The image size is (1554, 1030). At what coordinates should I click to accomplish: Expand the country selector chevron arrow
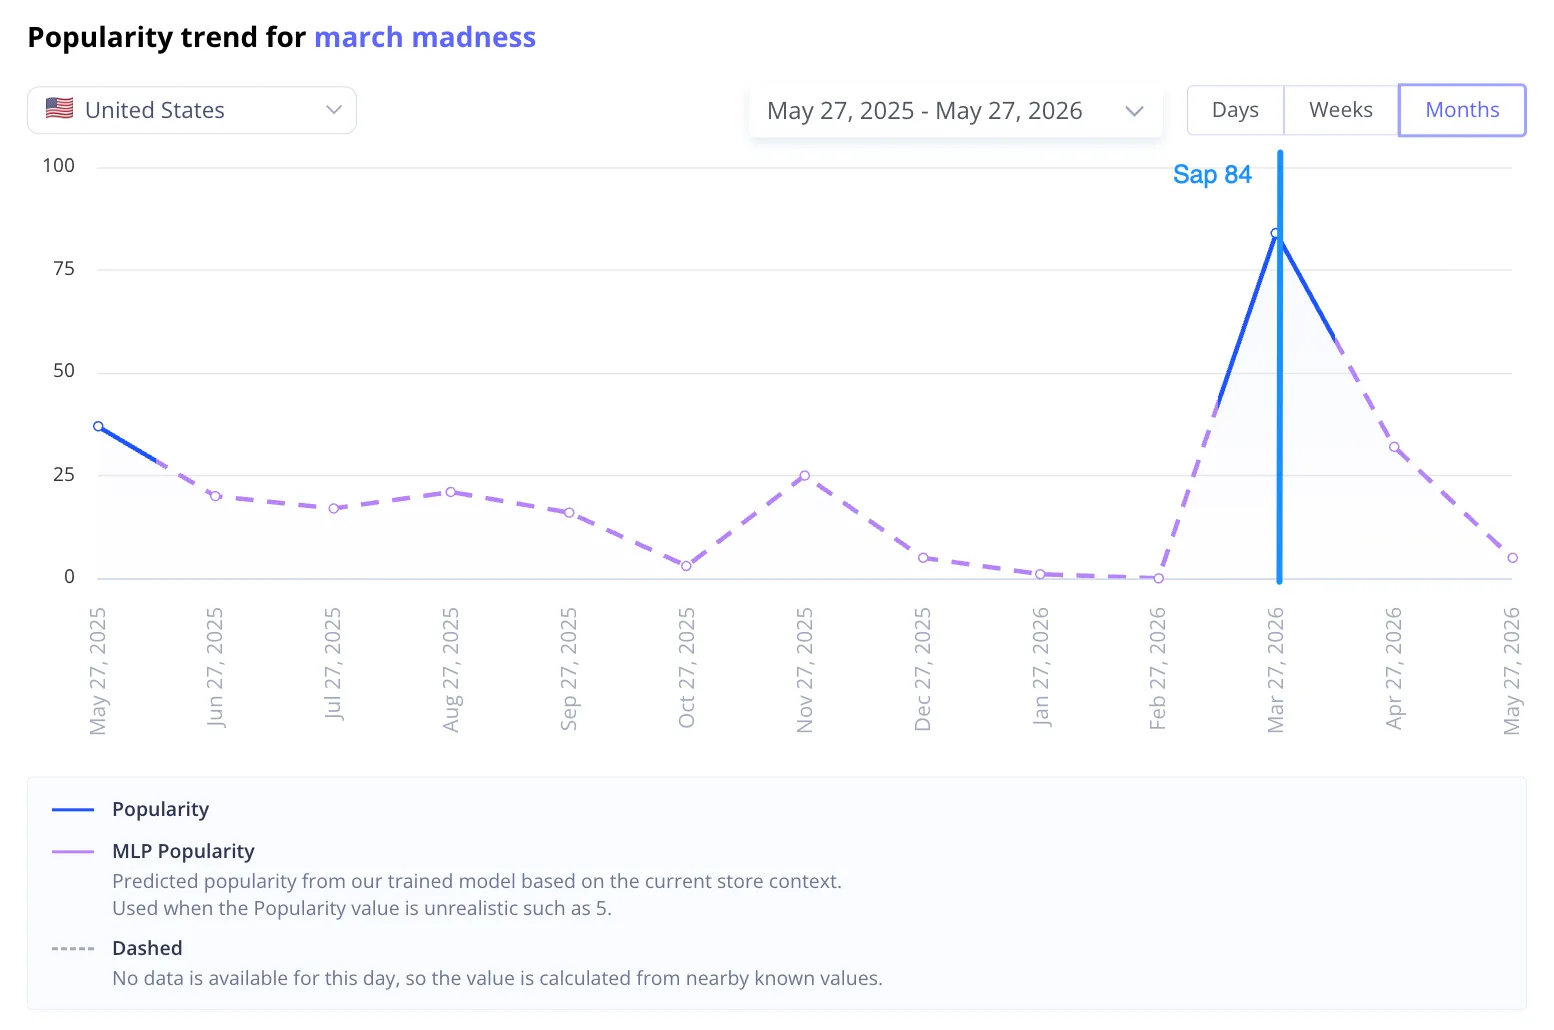coord(334,110)
